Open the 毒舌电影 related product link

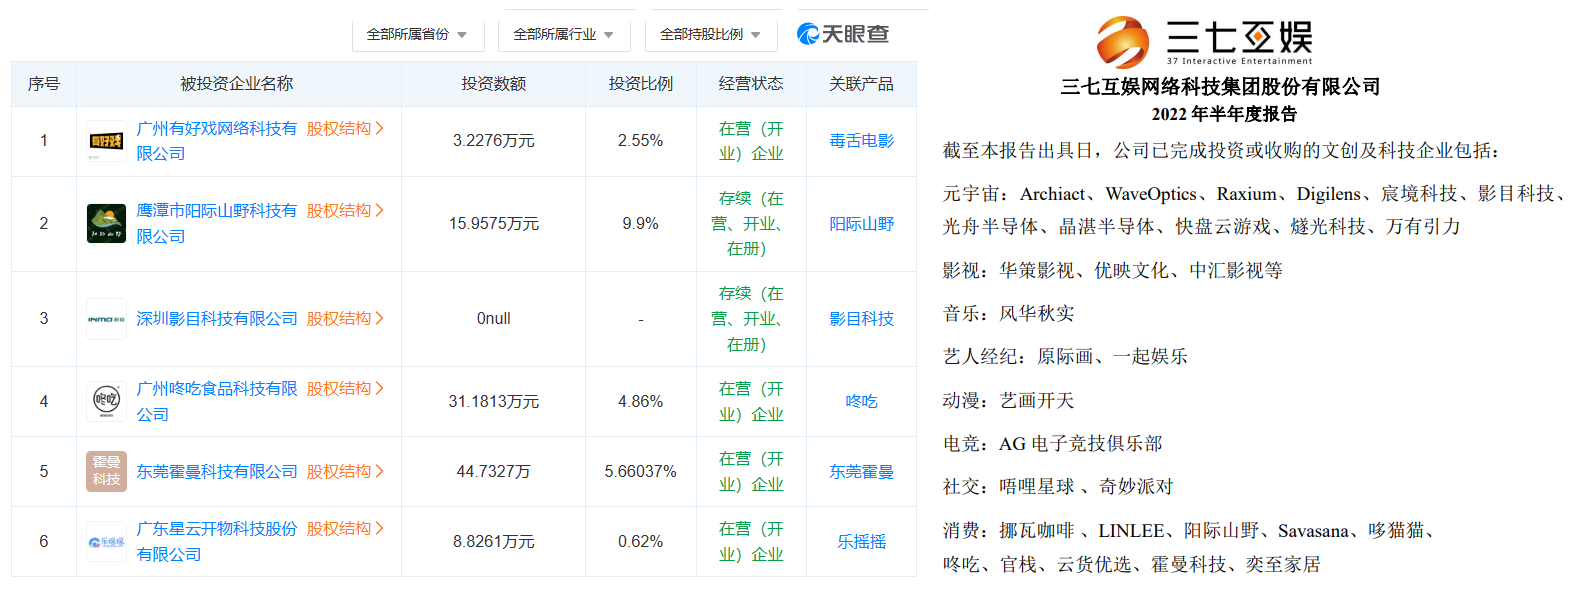click(861, 141)
